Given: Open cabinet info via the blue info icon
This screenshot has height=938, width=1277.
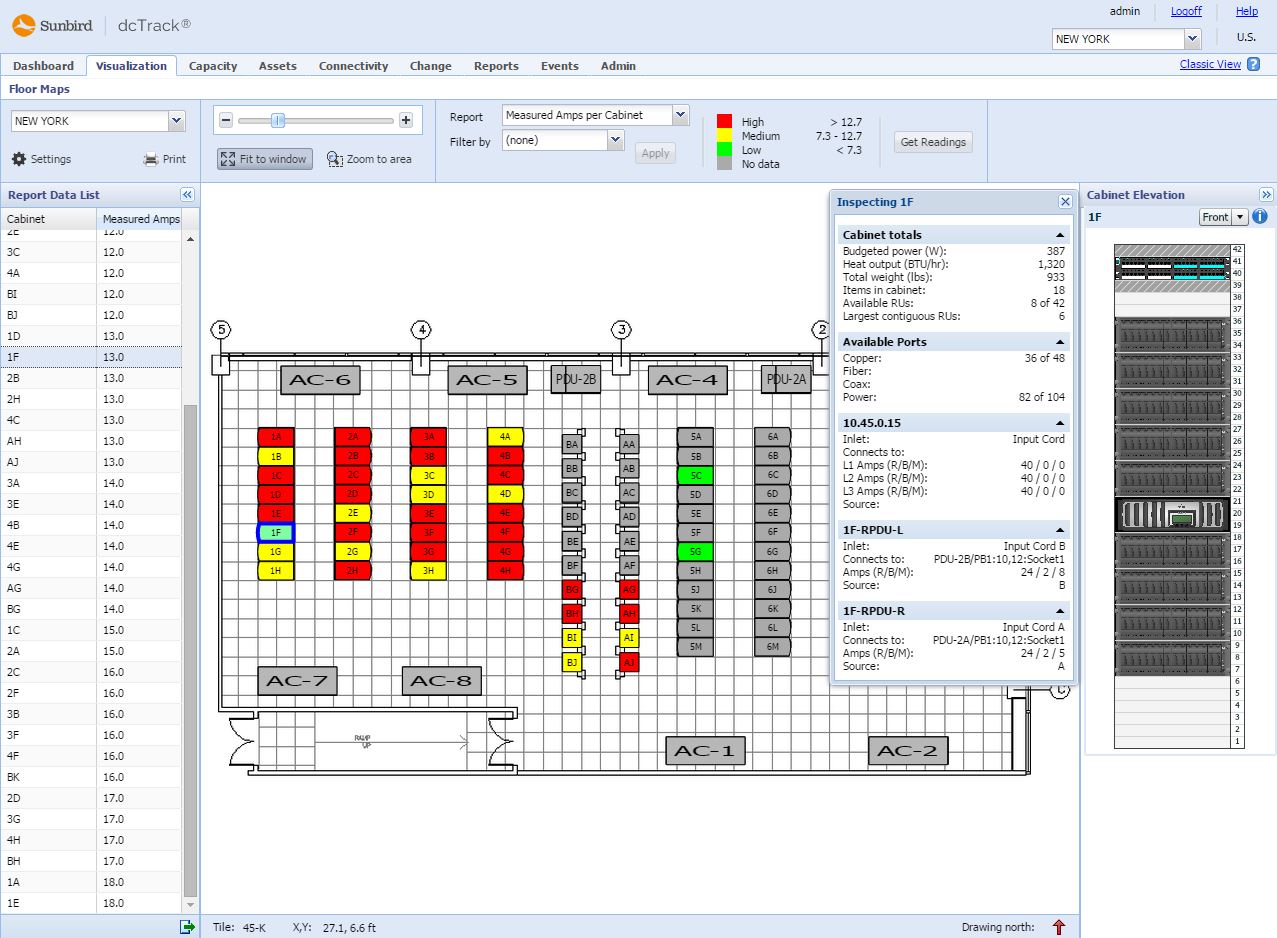Looking at the screenshot, I should pyautogui.click(x=1260, y=216).
